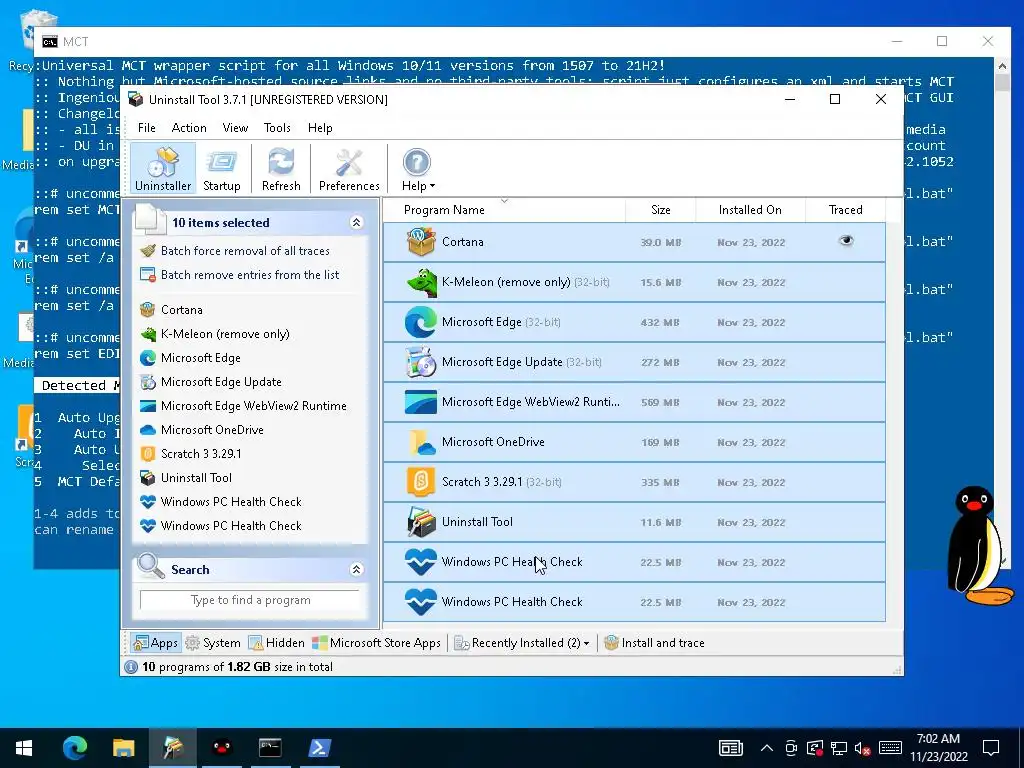Select Microsoft OneDrive in the sidebar list
Image resolution: width=1024 pixels, height=768 pixels.
pyautogui.click(x=212, y=430)
